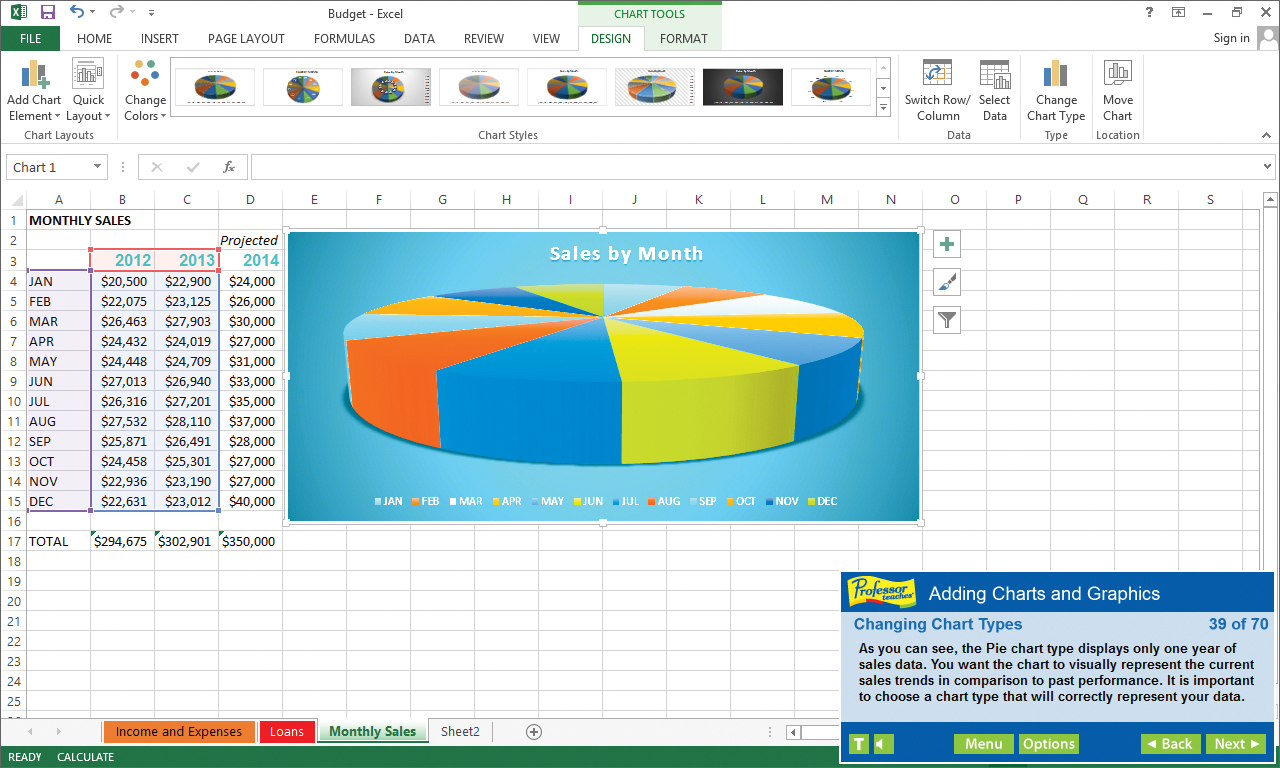Select the dark-background pie chart style thumbnail

pos(742,87)
